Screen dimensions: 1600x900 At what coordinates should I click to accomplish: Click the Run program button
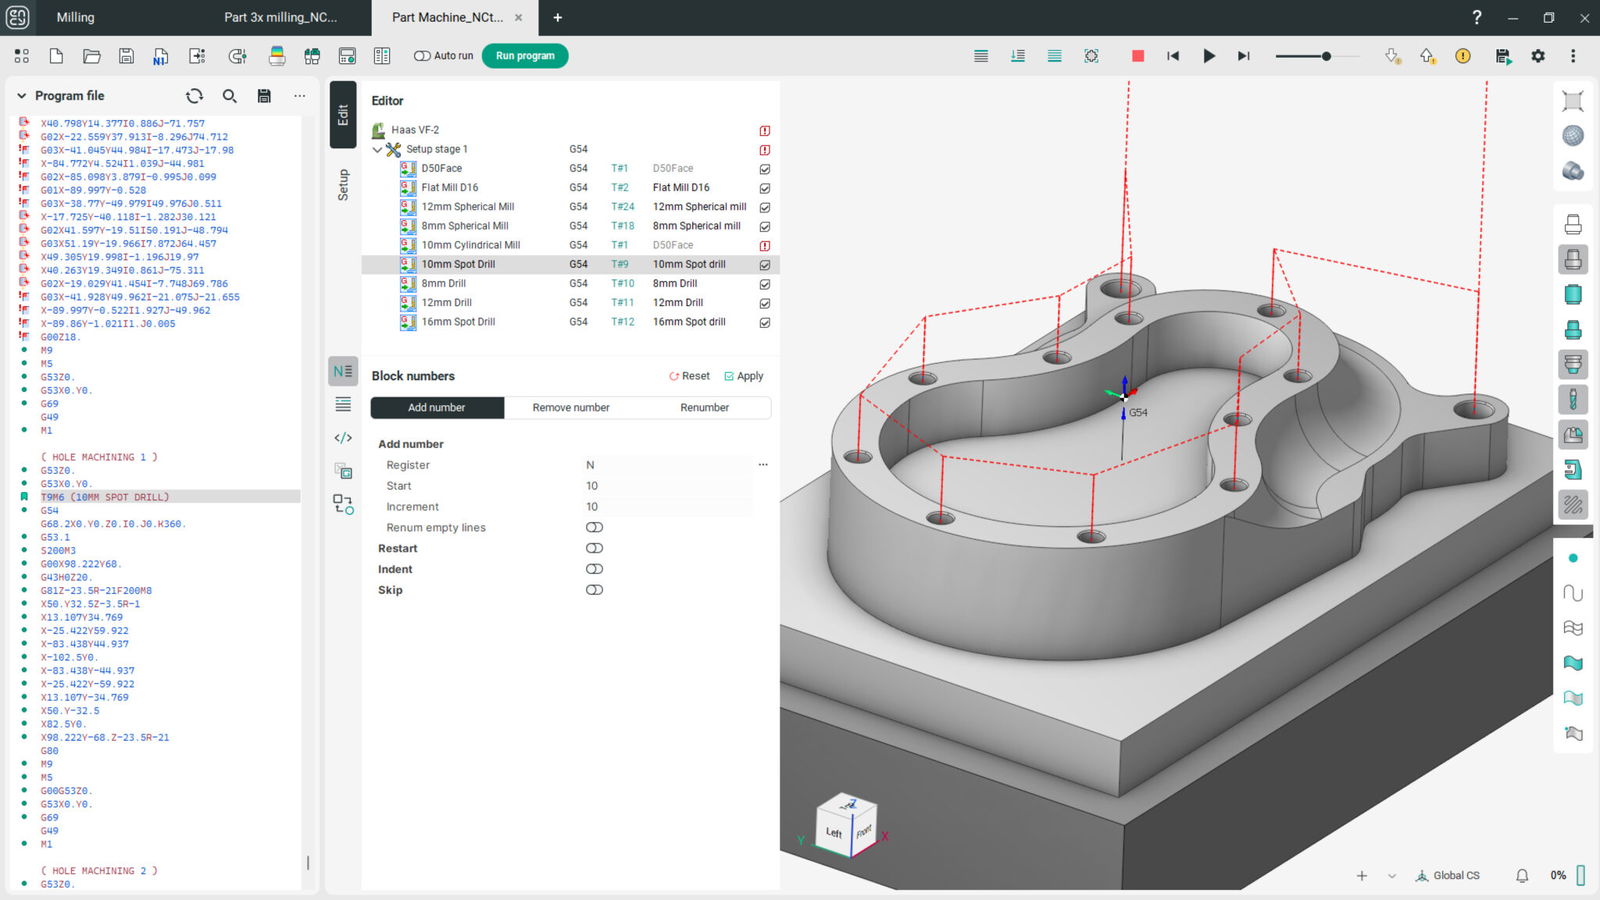click(x=525, y=56)
